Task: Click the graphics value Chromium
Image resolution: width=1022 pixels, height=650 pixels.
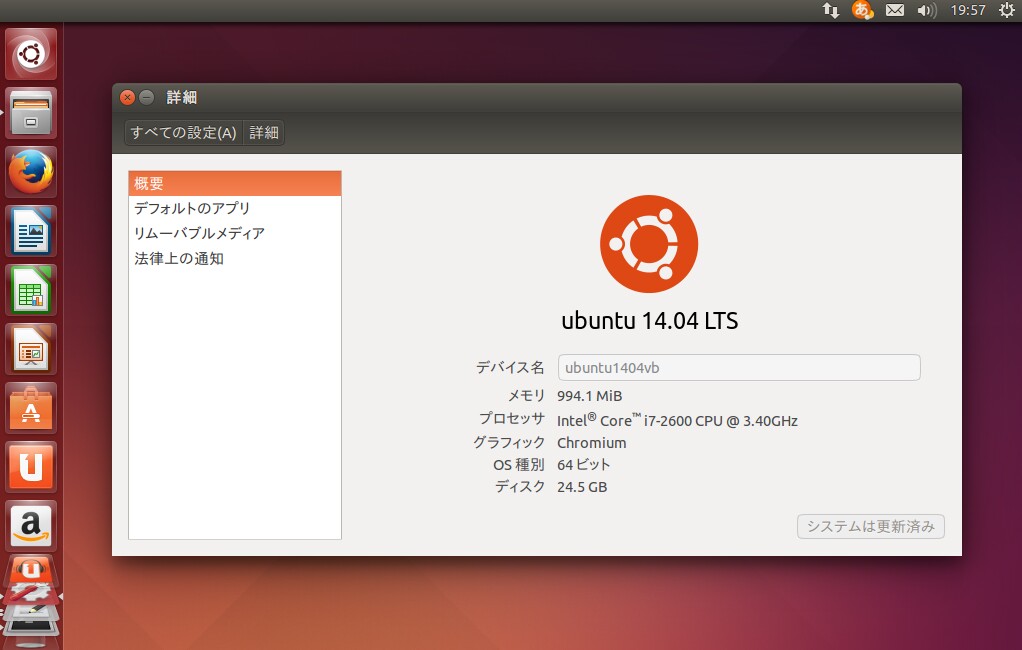Action: [592, 443]
